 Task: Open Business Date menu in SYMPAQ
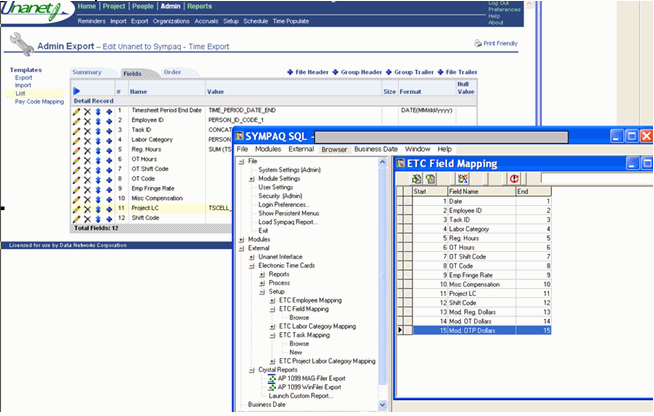pyautogui.click(x=376, y=149)
